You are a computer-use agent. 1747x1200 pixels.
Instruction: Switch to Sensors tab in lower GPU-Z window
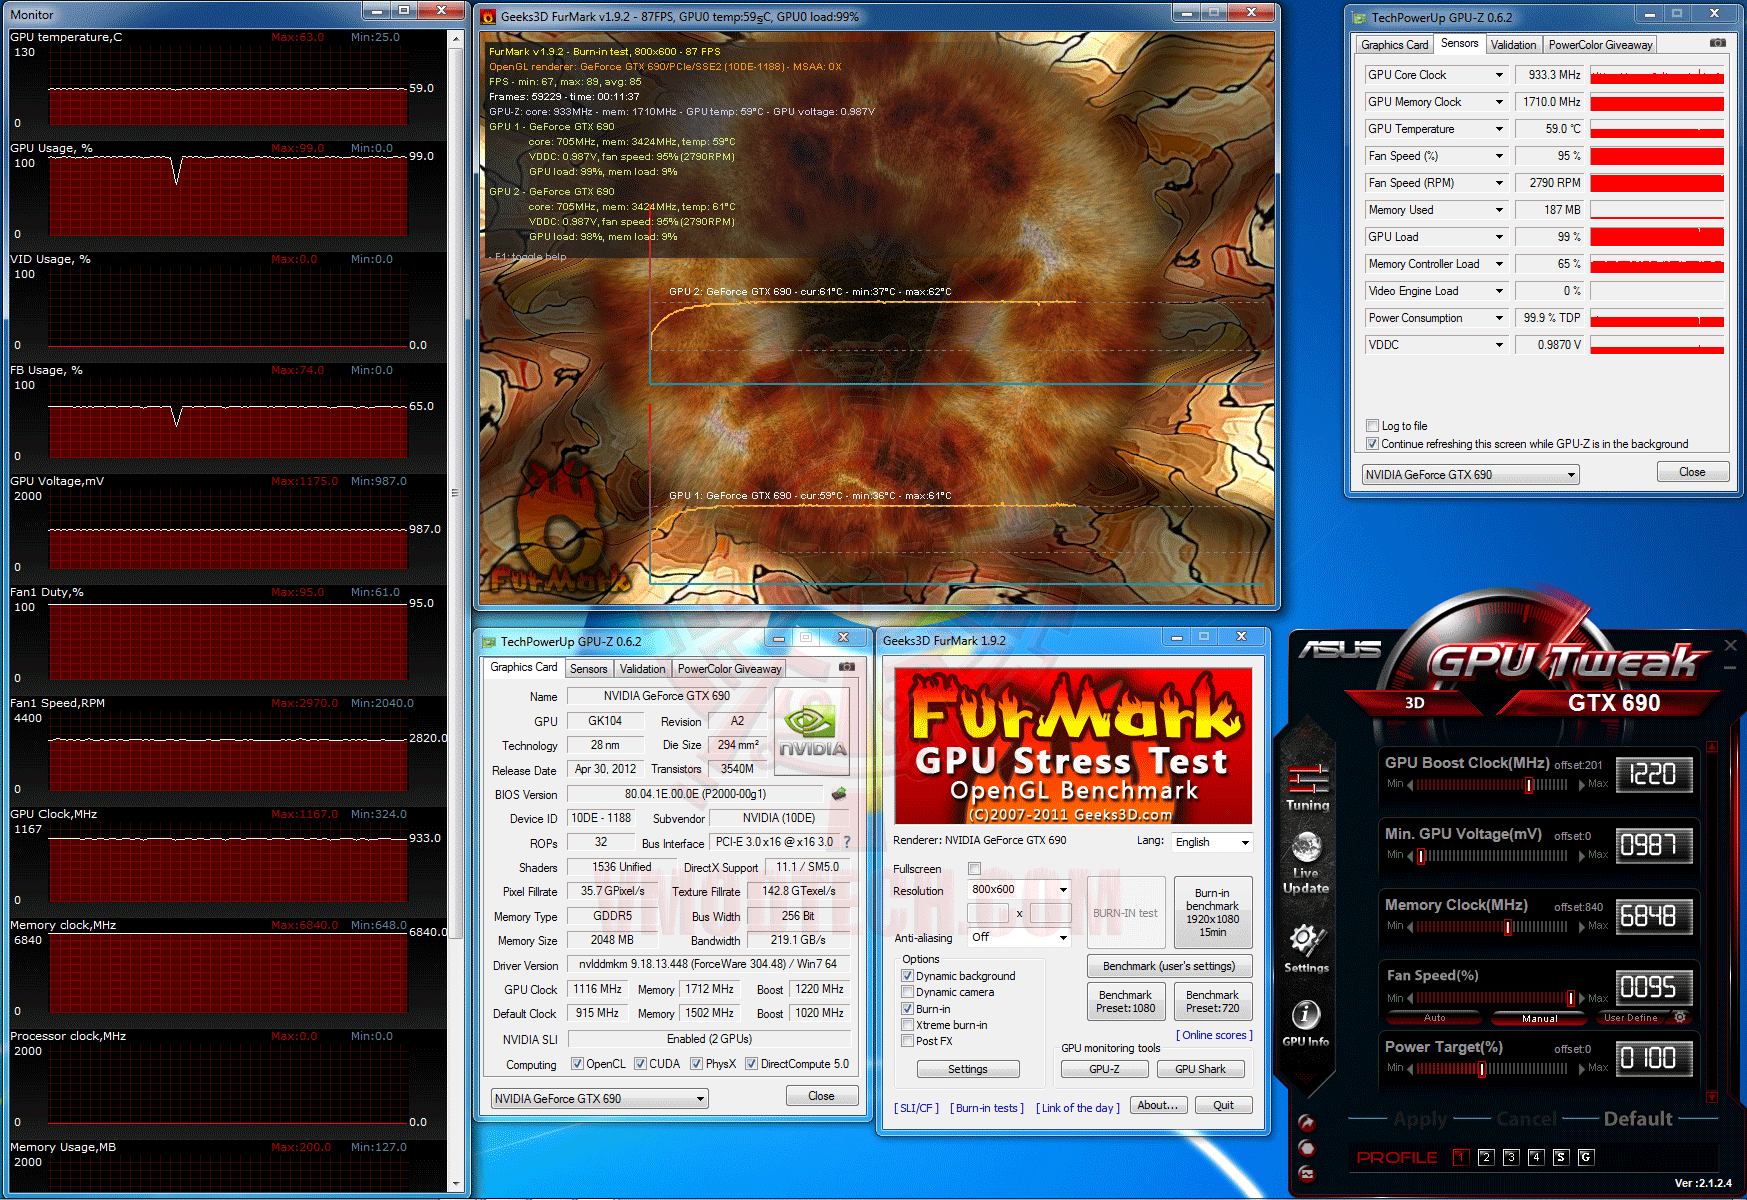click(588, 669)
